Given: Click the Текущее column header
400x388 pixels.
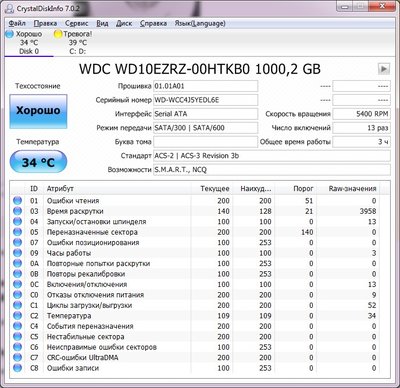Looking at the screenshot, I should [212, 189].
